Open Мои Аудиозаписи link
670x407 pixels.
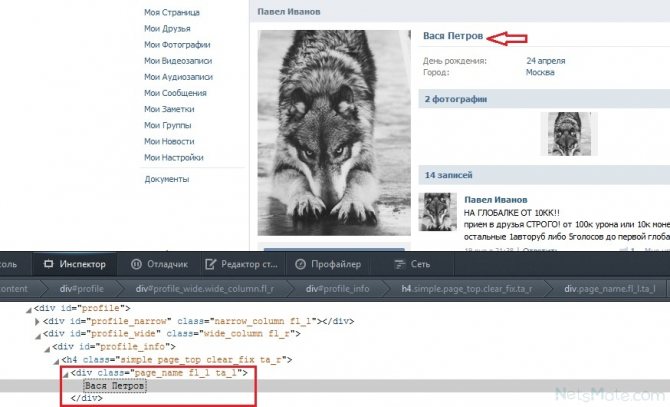pos(178,77)
